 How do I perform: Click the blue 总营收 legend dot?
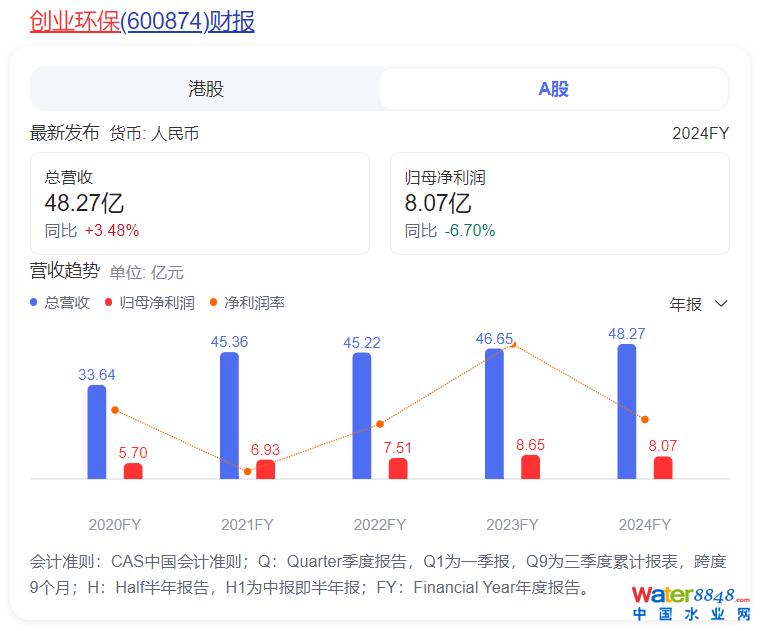click(x=35, y=302)
